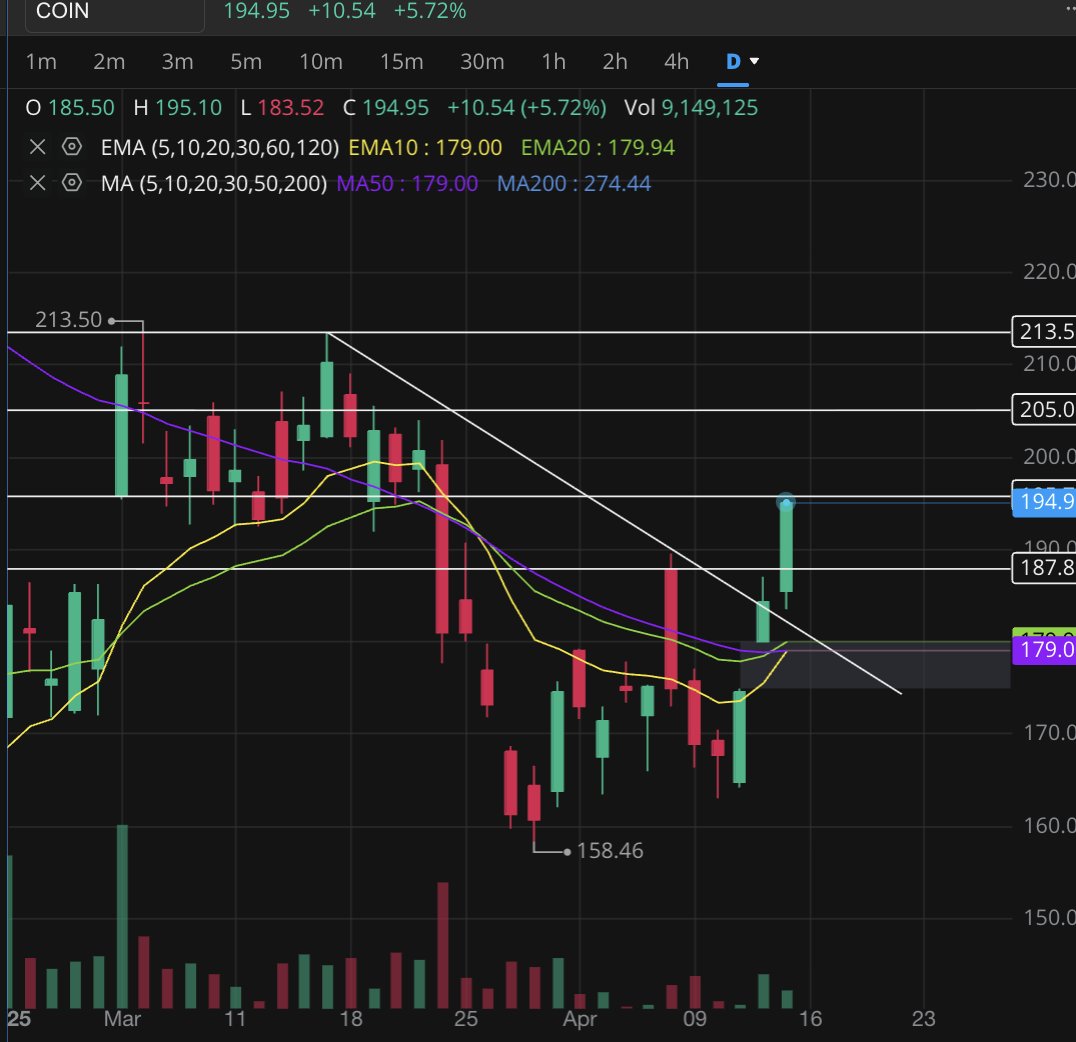Select the 1m timeframe
Image resolution: width=1076 pixels, height=1042 pixels.
(41, 62)
